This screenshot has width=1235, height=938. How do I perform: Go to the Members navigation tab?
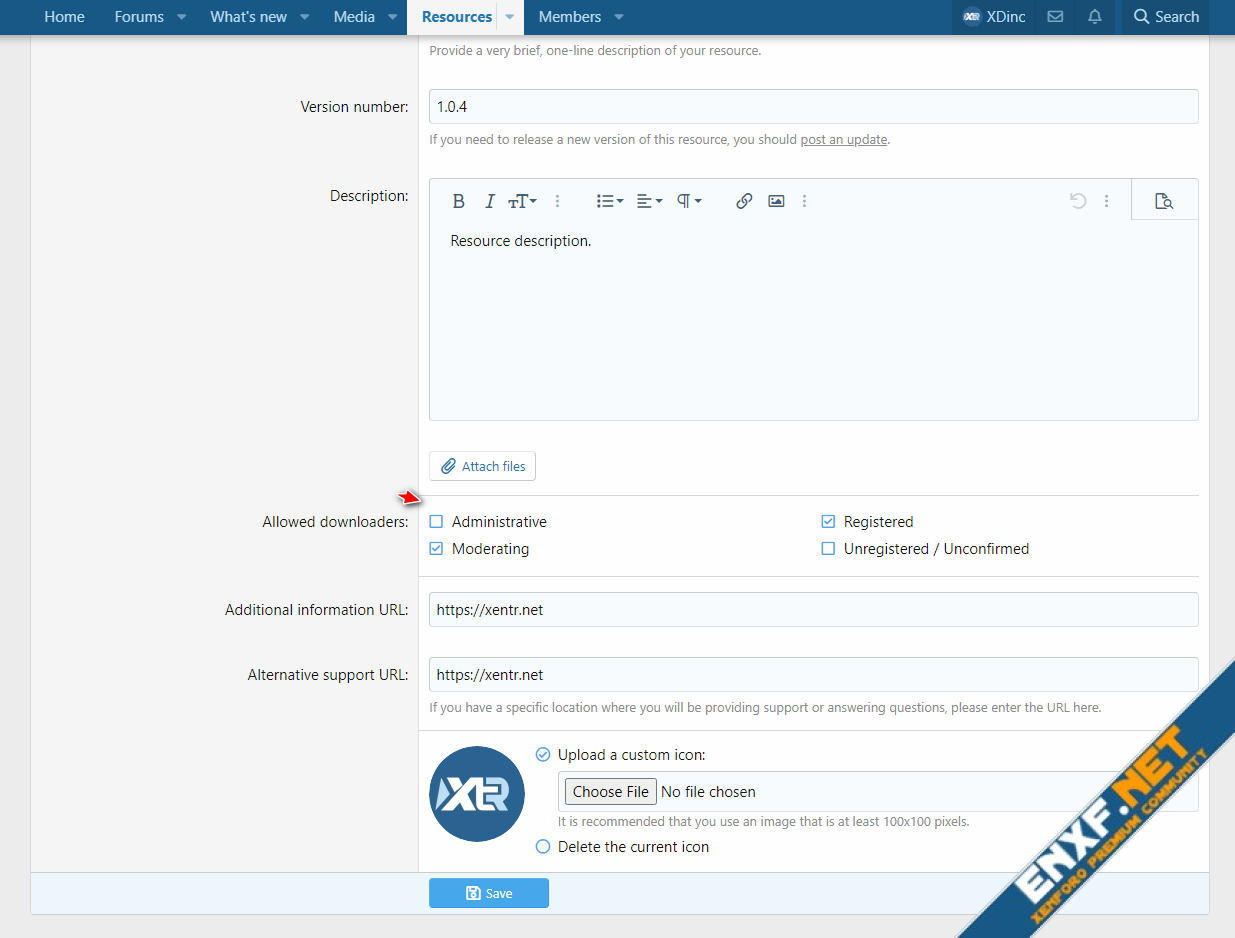[569, 17]
